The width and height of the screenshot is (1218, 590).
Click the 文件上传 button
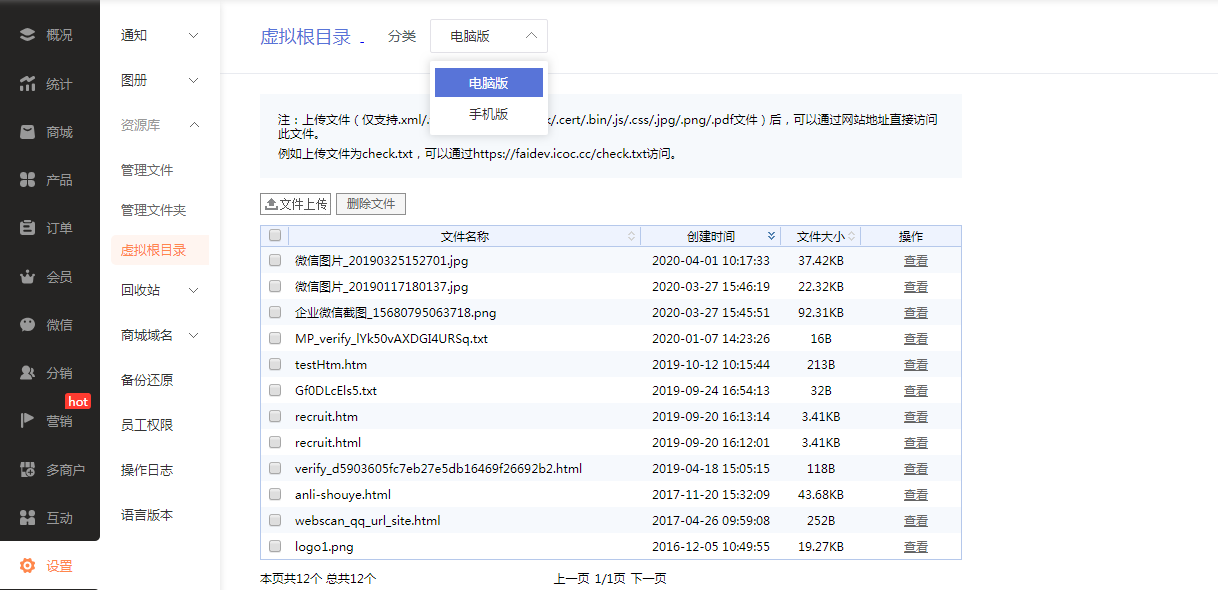point(295,204)
